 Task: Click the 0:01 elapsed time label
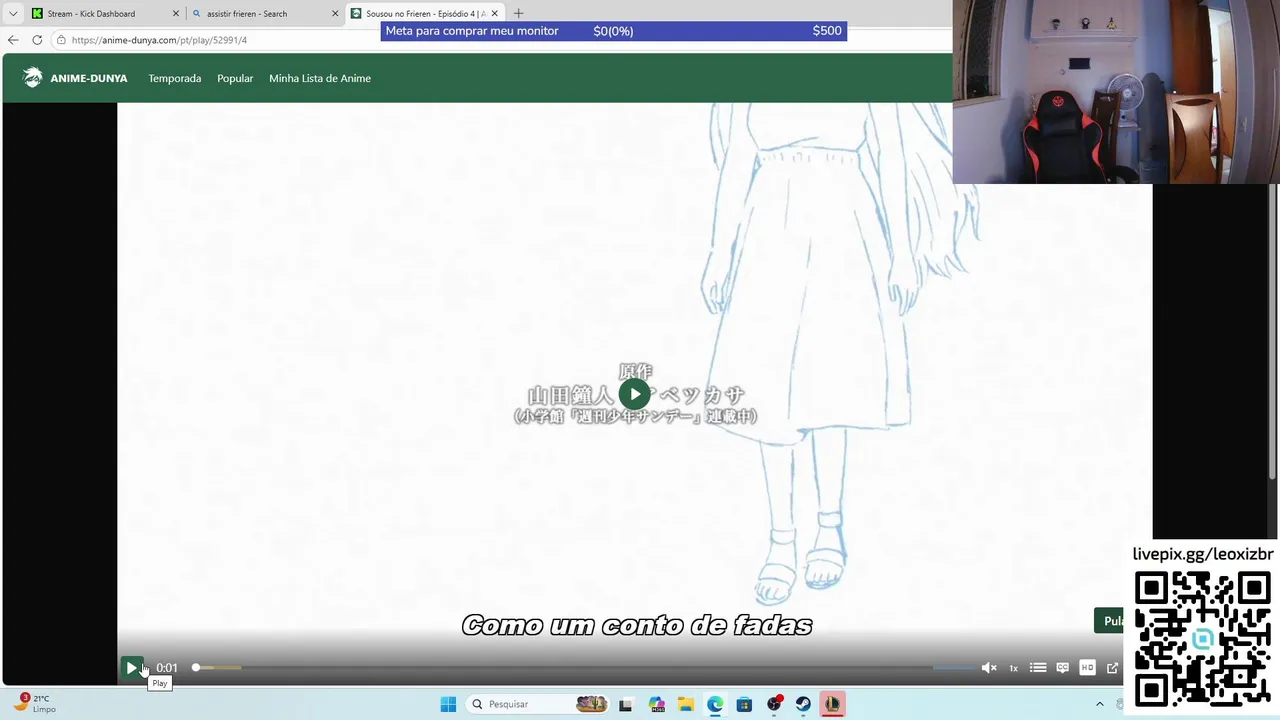click(166, 668)
